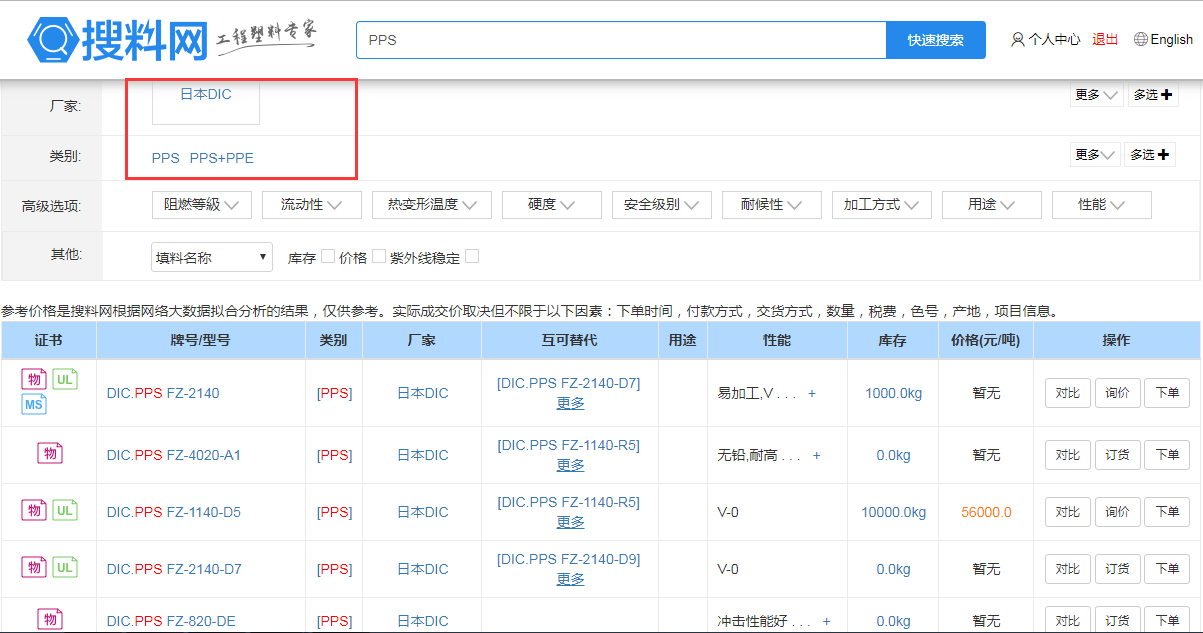This screenshot has width=1203, height=633.
Task: Click UL badge in FZ-2140-D7 row
Action: [65, 567]
